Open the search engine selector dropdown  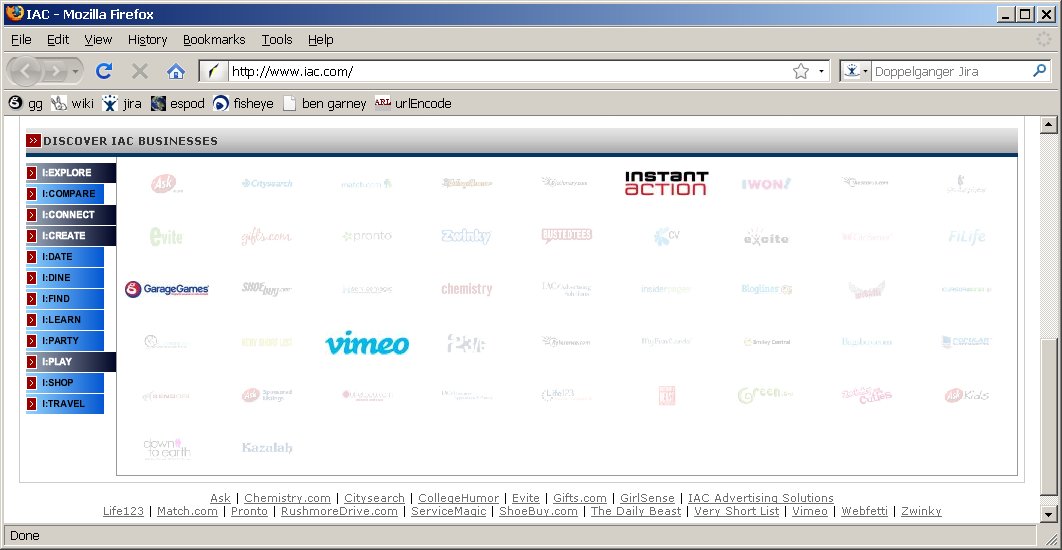[x=855, y=71]
